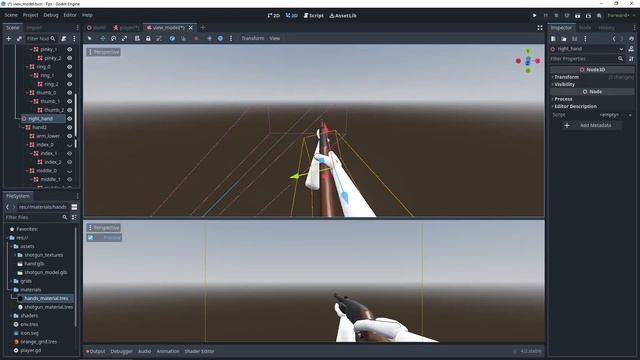
Task: Expand the Visibility section in Inspector
Action: coord(564,84)
